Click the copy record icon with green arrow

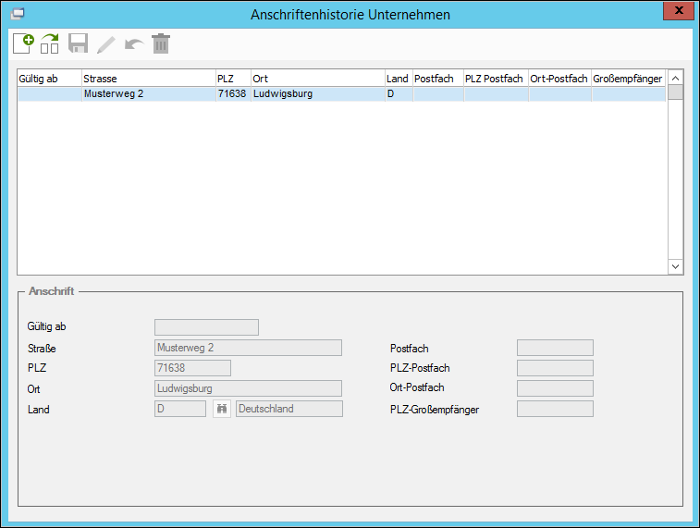(x=50, y=44)
